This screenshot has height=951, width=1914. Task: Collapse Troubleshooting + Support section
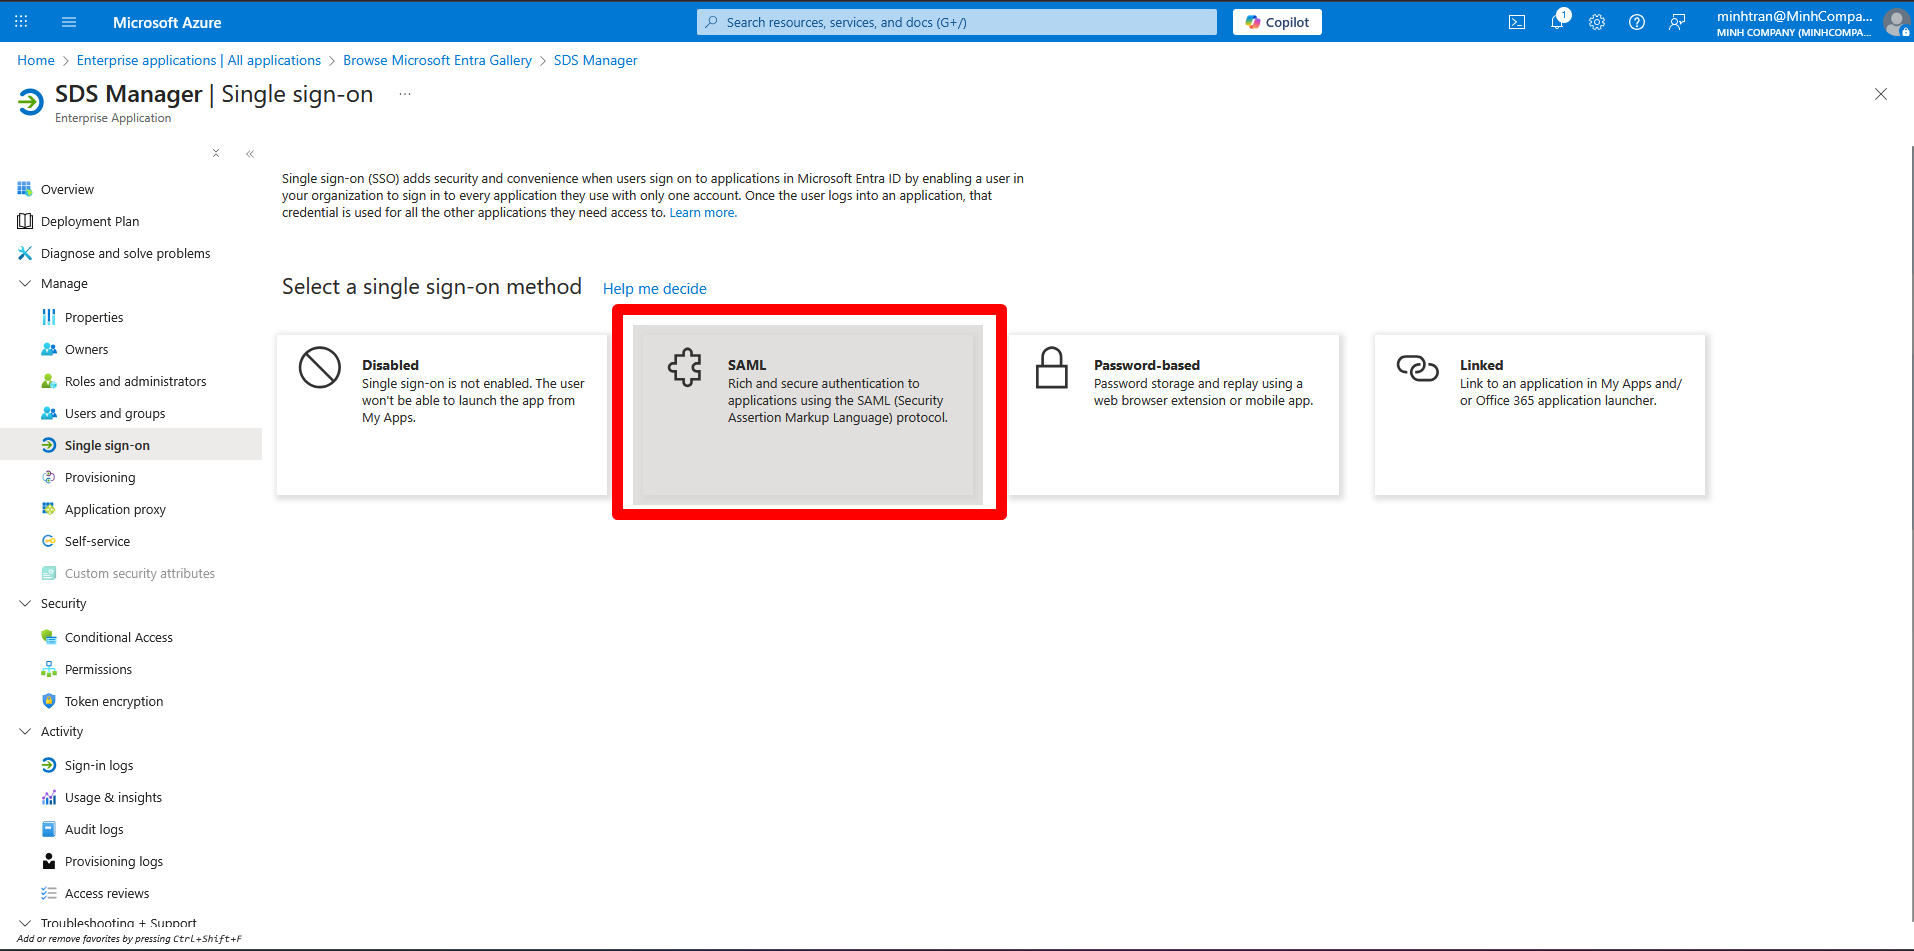[25, 923]
